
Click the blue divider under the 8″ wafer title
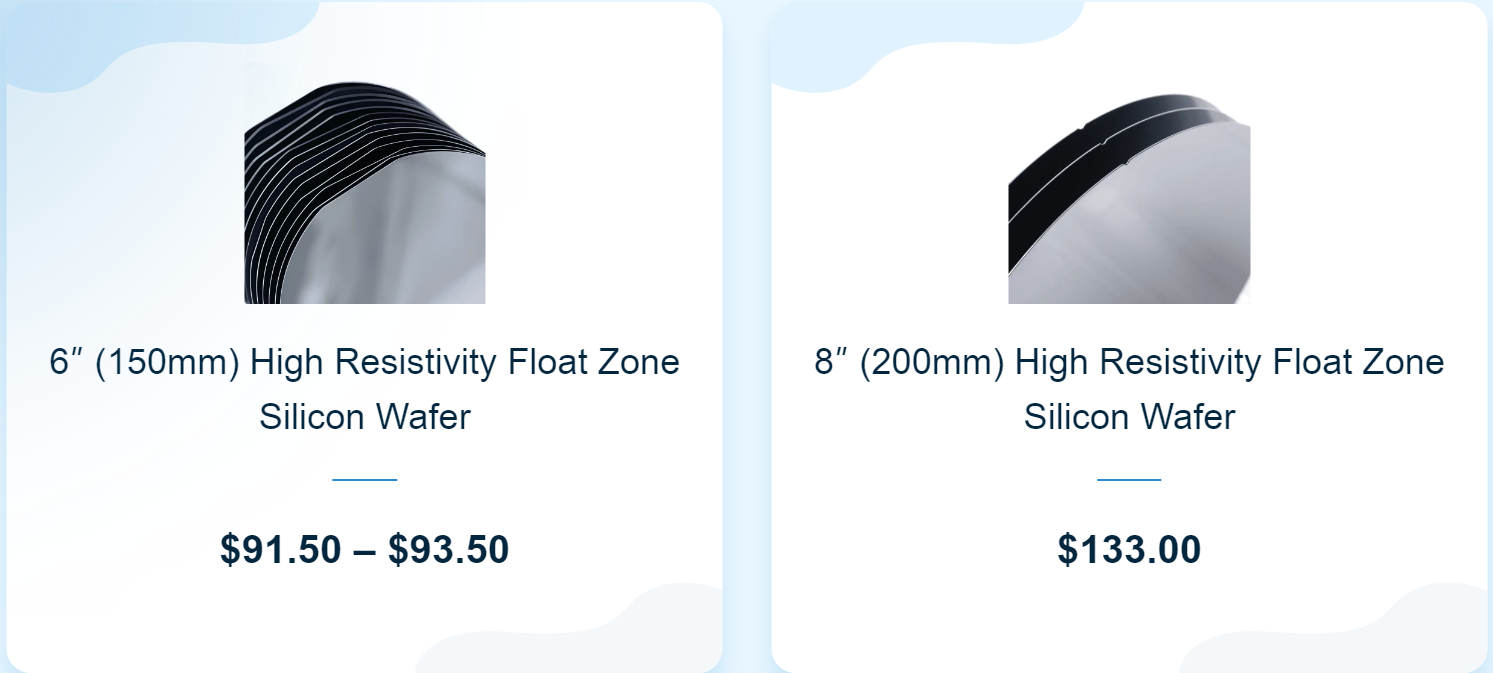coord(1129,480)
